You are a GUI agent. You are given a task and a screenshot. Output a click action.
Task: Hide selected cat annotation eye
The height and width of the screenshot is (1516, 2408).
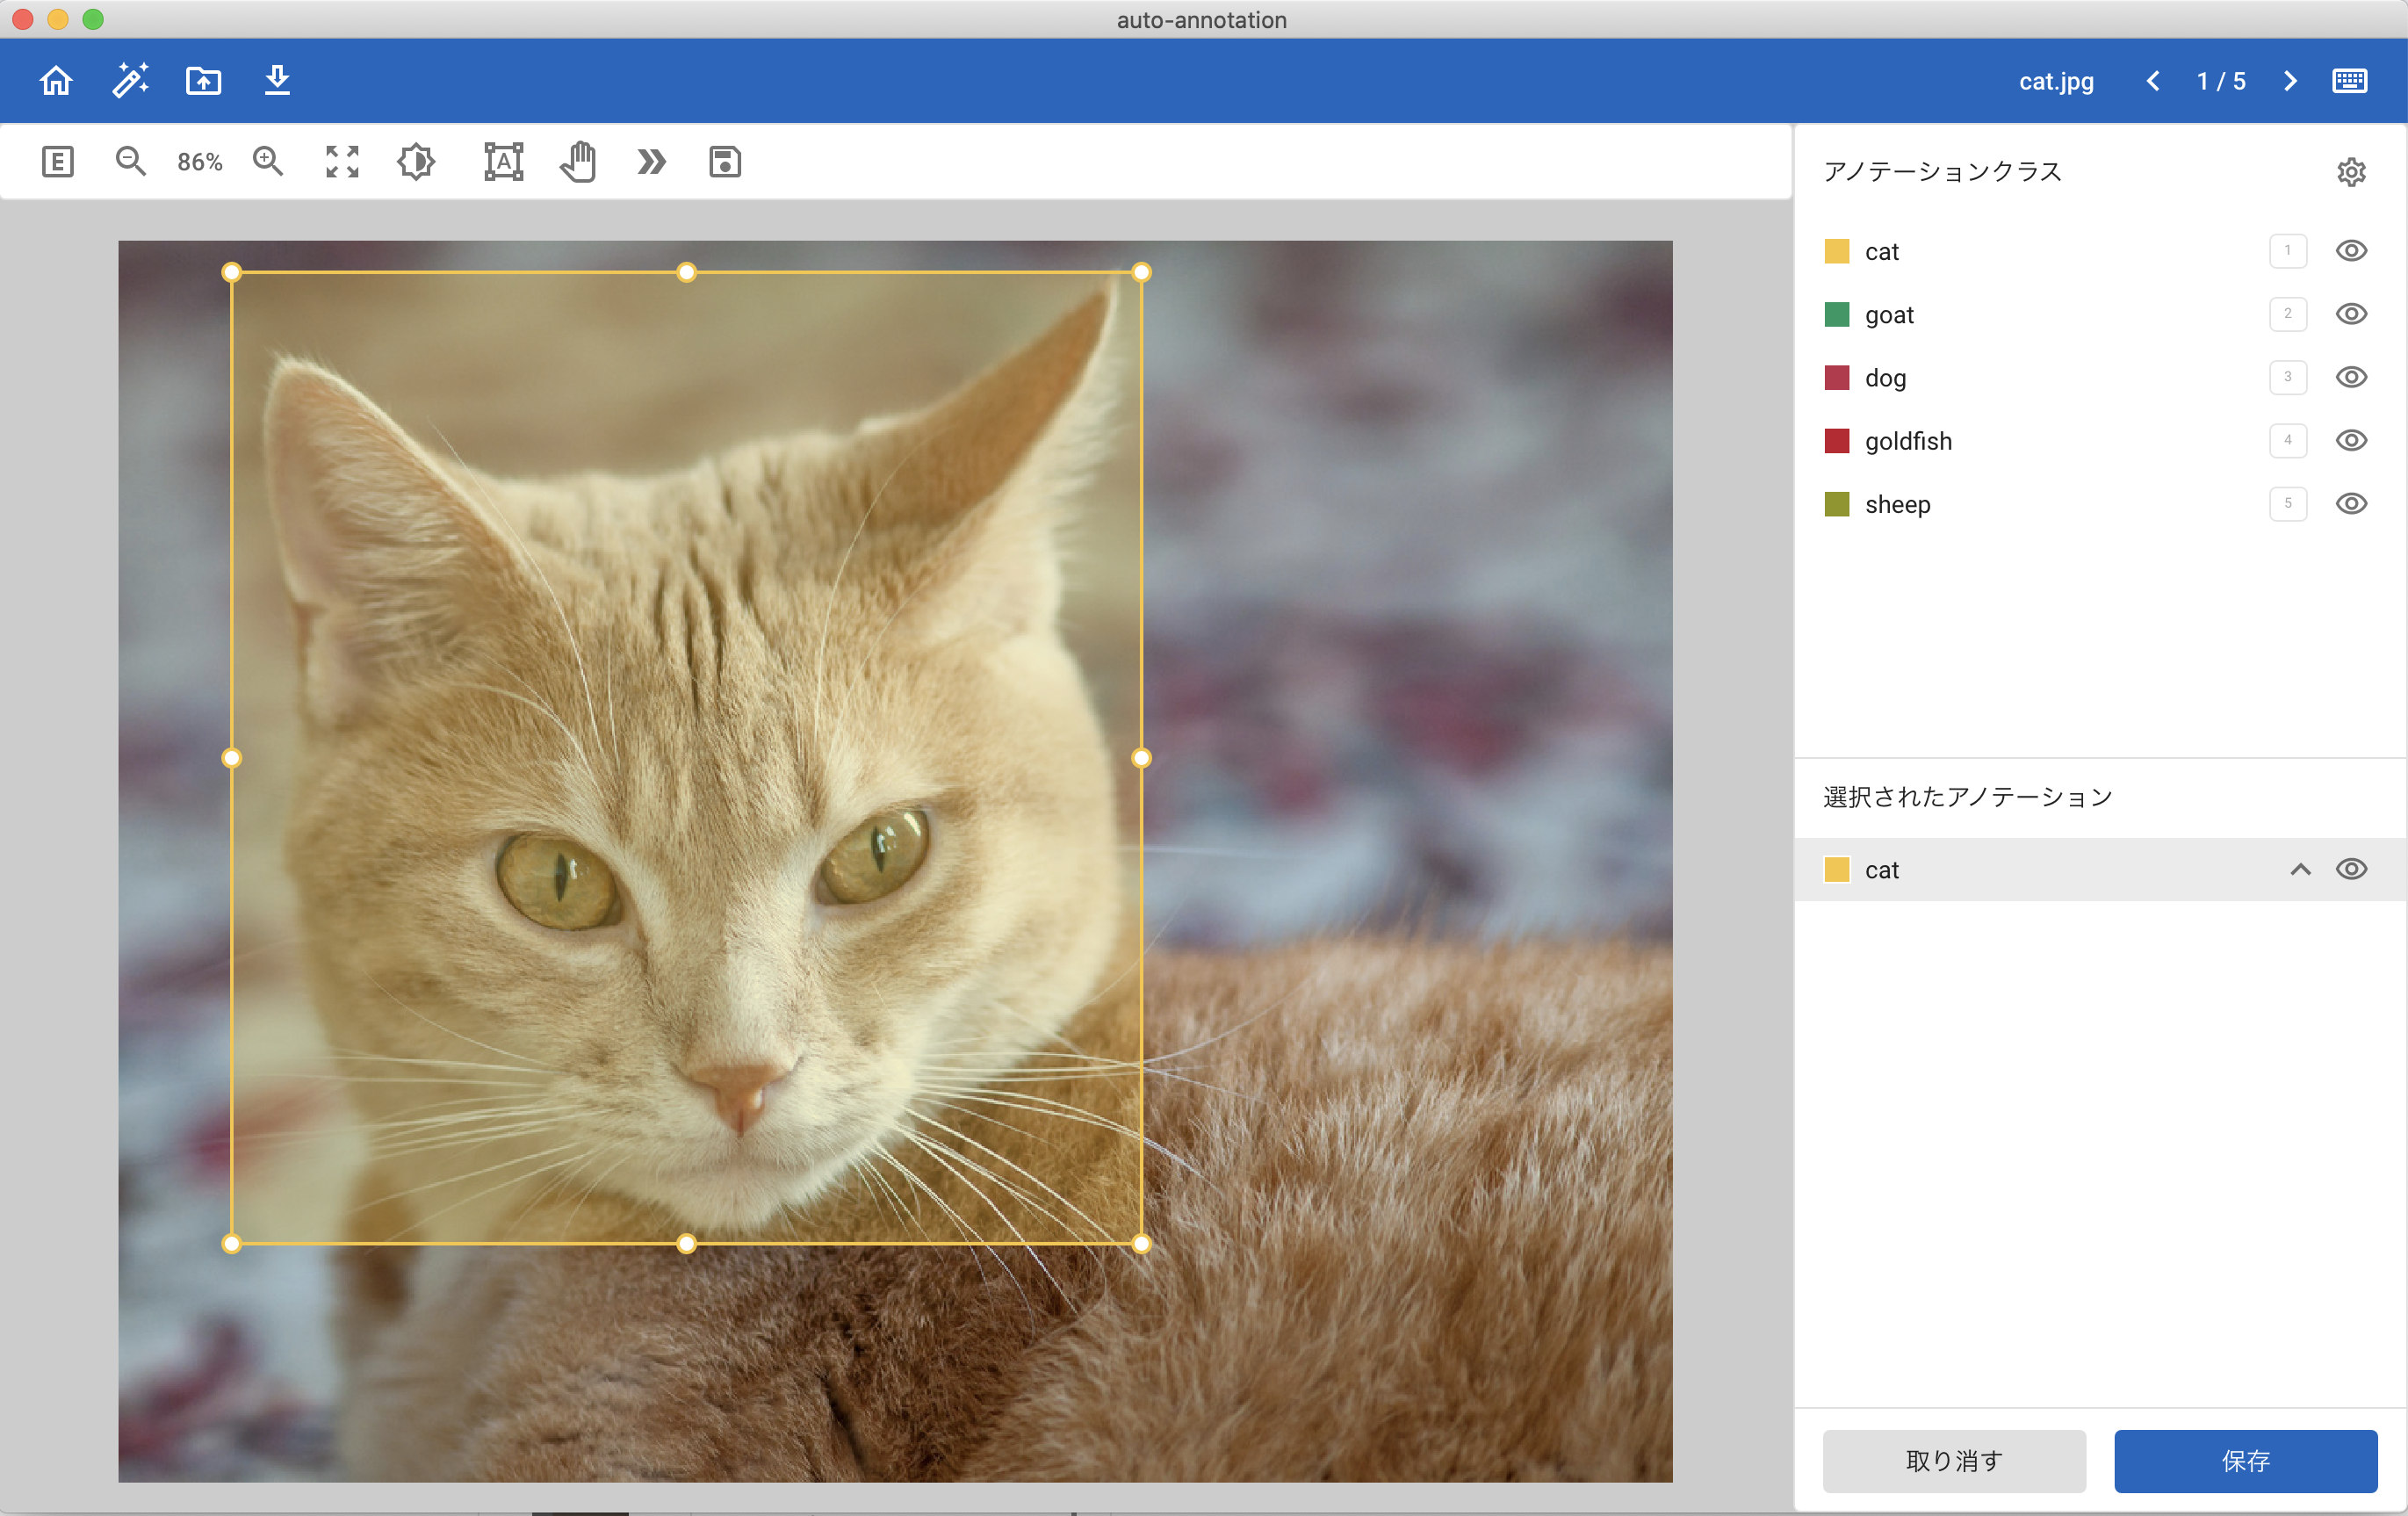tap(2350, 869)
